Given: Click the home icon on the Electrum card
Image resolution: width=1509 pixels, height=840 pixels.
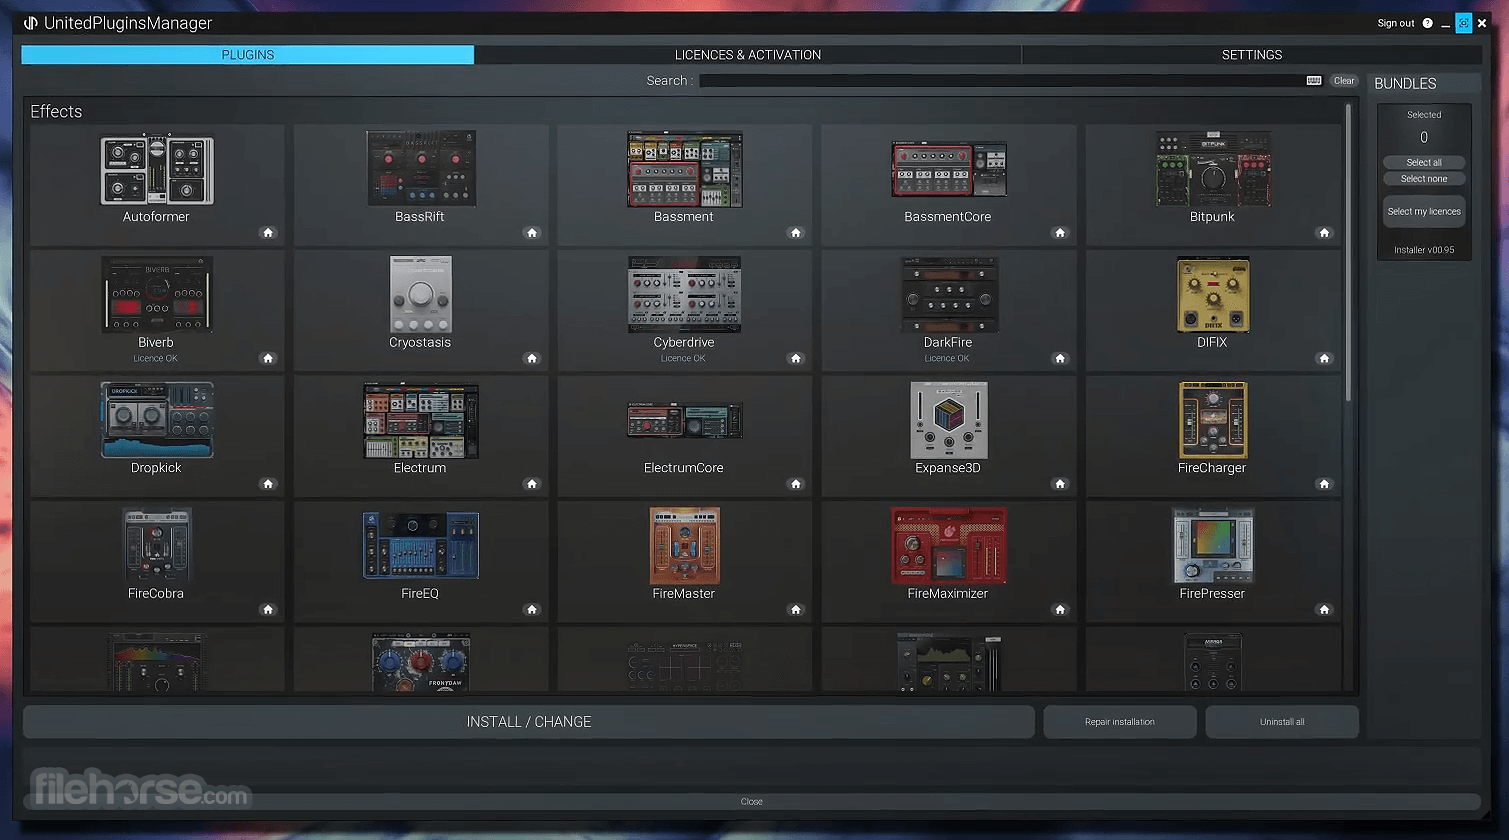Looking at the screenshot, I should pos(532,484).
